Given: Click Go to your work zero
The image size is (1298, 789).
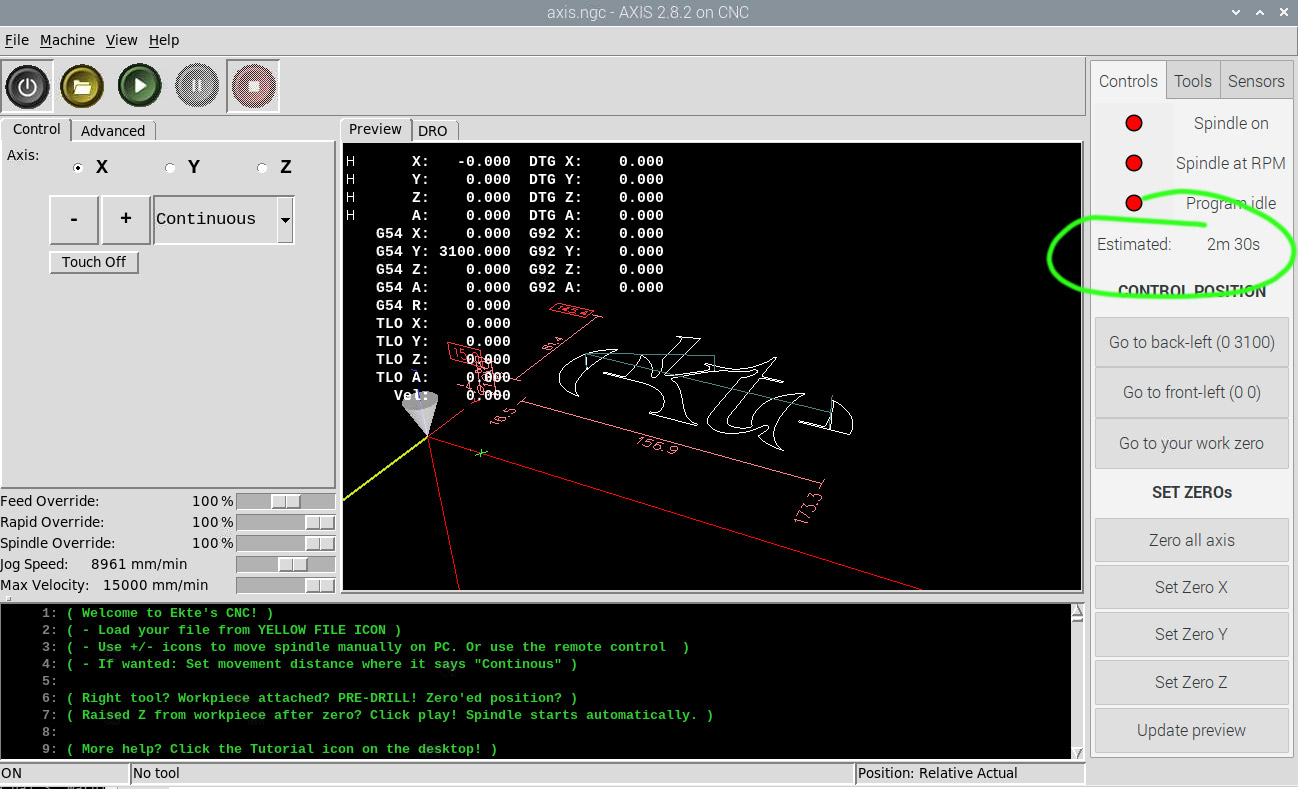Looking at the screenshot, I should pos(1191,443).
